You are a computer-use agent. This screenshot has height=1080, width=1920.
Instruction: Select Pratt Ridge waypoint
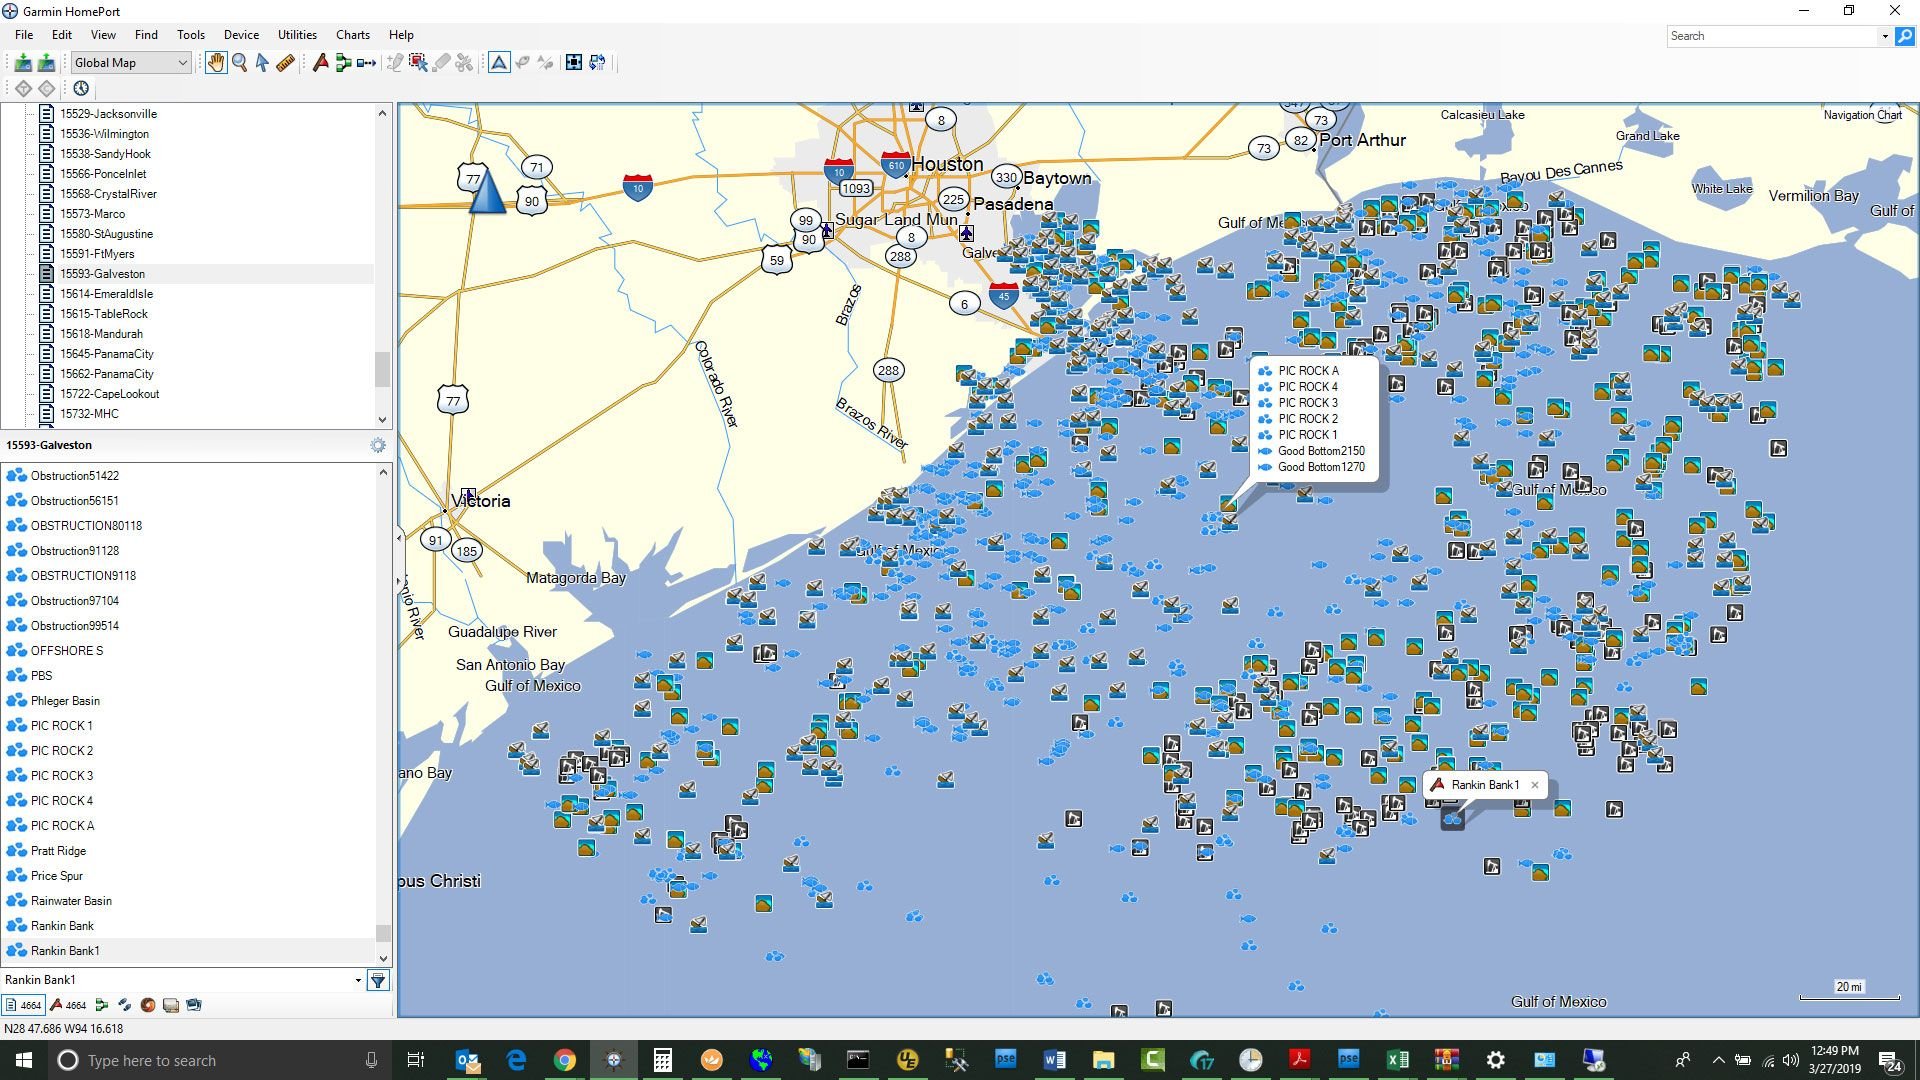[x=58, y=851]
